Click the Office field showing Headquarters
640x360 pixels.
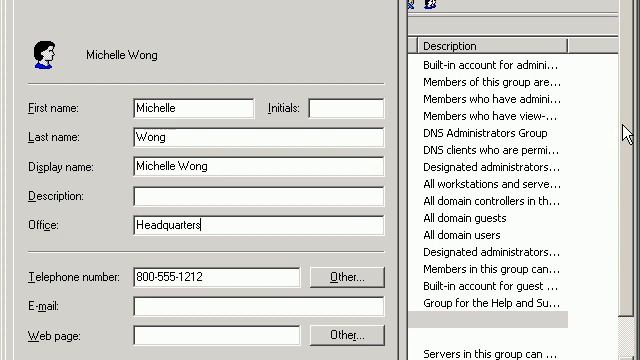click(x=258, y=225)
